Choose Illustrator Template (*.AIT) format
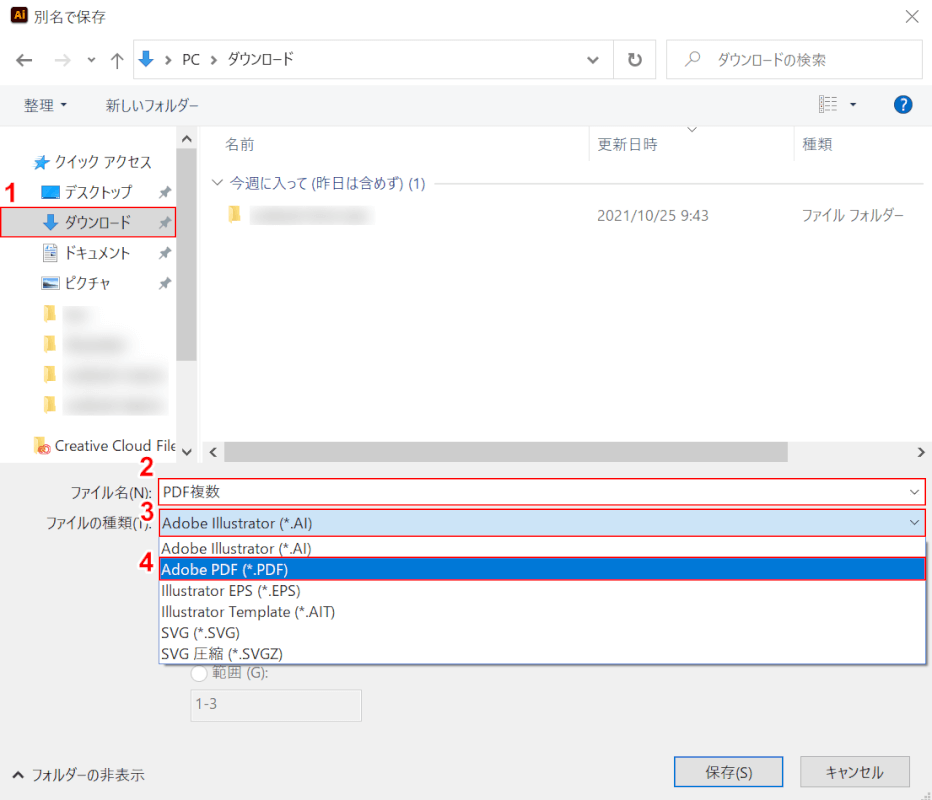 [x=542, y=612]
